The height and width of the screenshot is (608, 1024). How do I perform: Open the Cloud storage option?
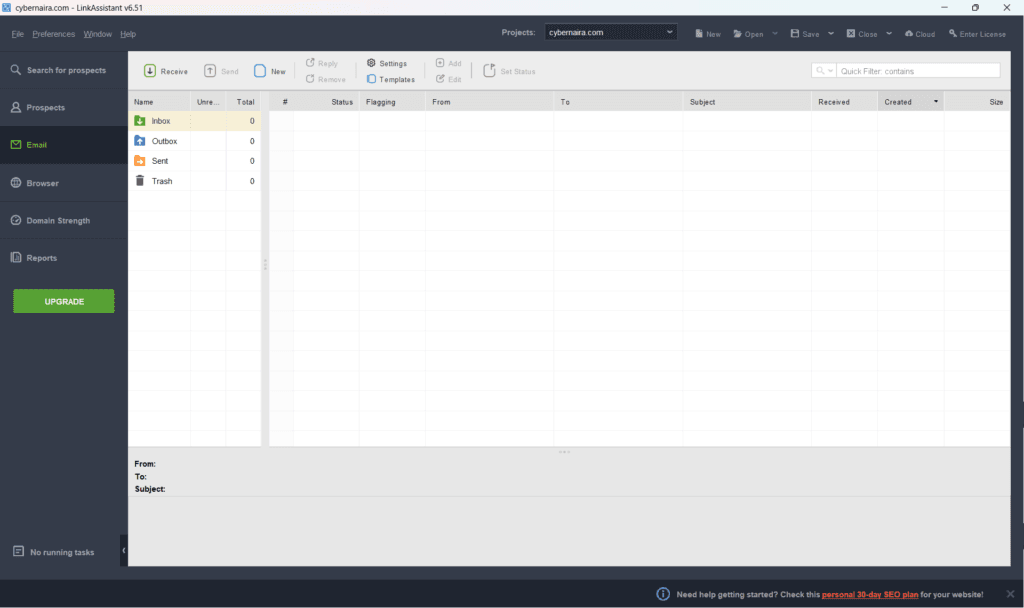tap(920, 34)
